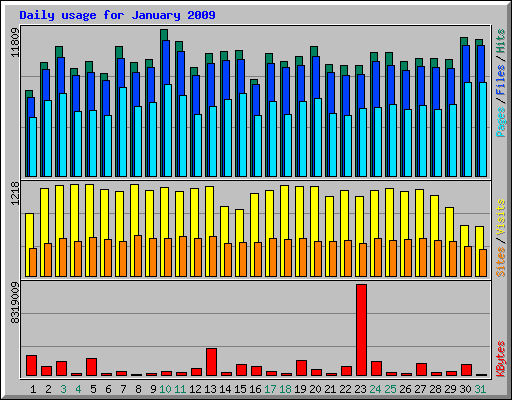This screenshot has height=400, width=512.
Task: Click the yellow Visits bar for day 1
Action: [x=29, y=231]
